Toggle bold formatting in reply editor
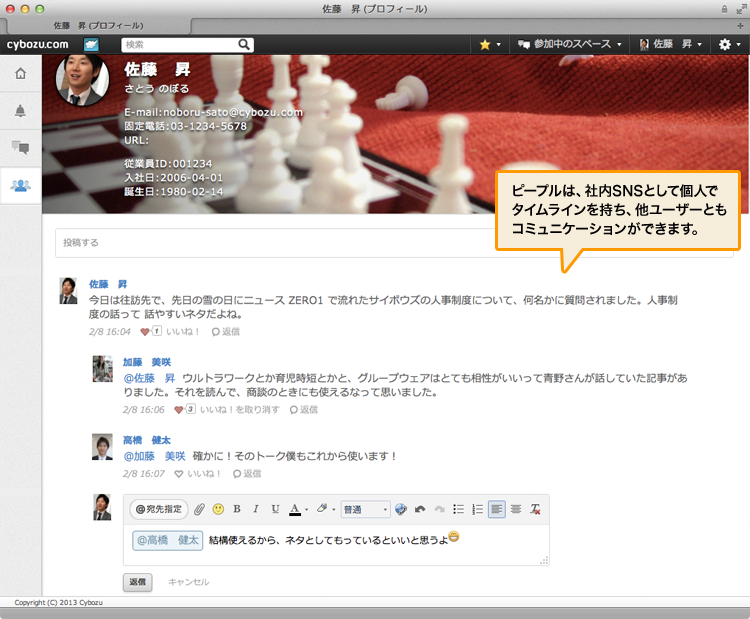750x619 pixels. point(237,509)
